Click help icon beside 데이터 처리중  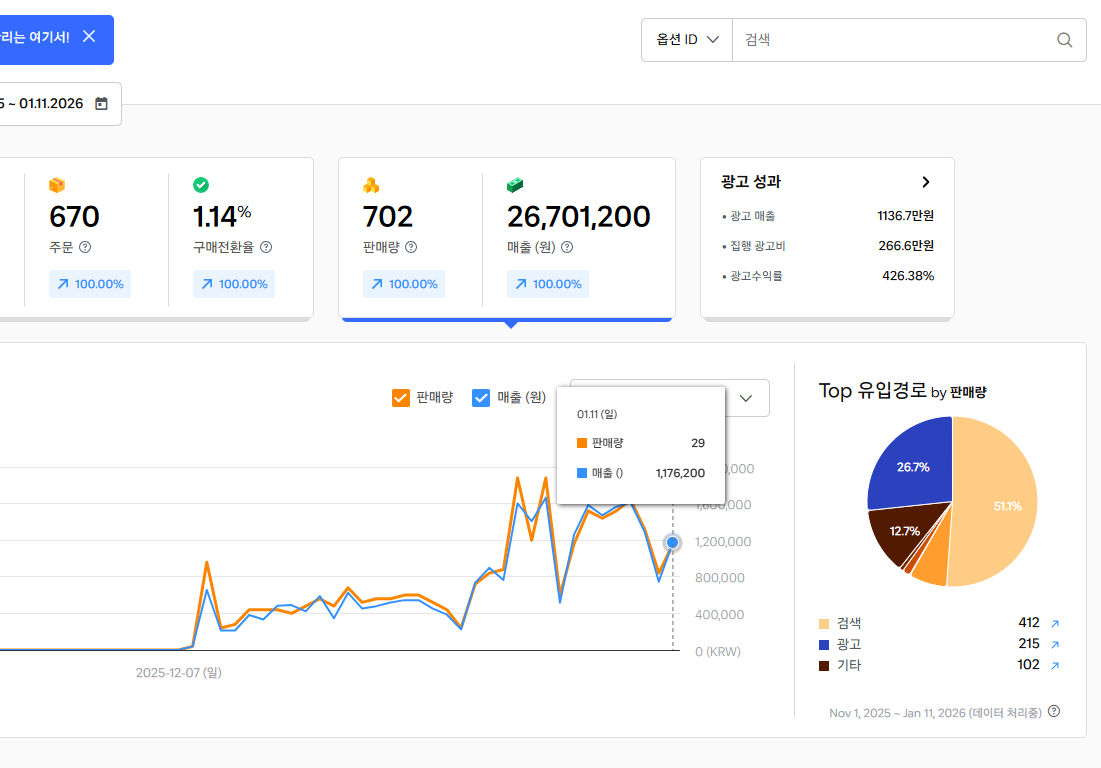(1053, 712)
